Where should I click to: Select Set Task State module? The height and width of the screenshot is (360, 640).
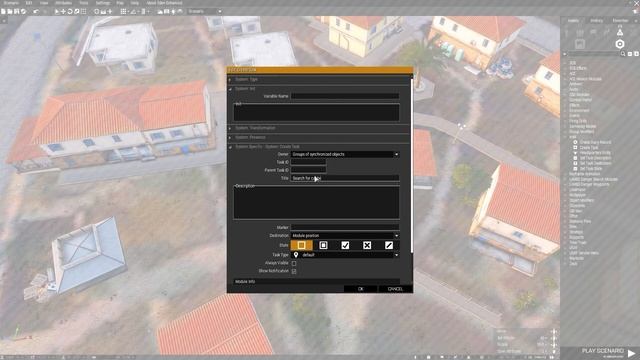pyautogui.click(x=591, y=169)
